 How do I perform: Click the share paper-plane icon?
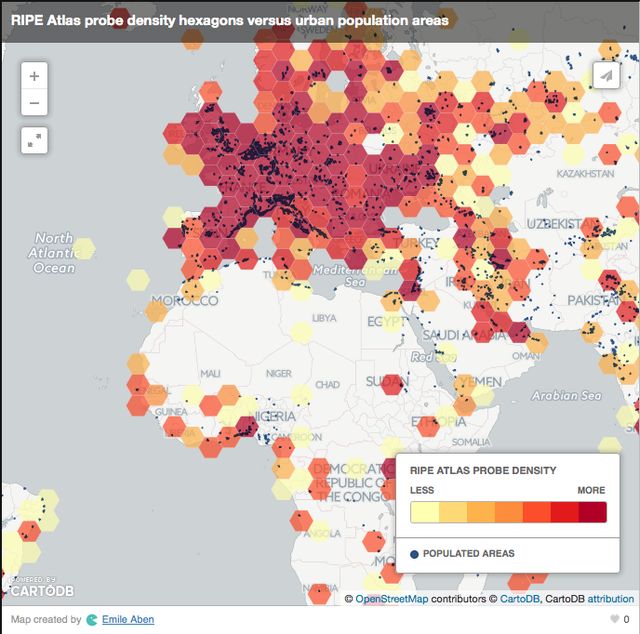[606, 75]
